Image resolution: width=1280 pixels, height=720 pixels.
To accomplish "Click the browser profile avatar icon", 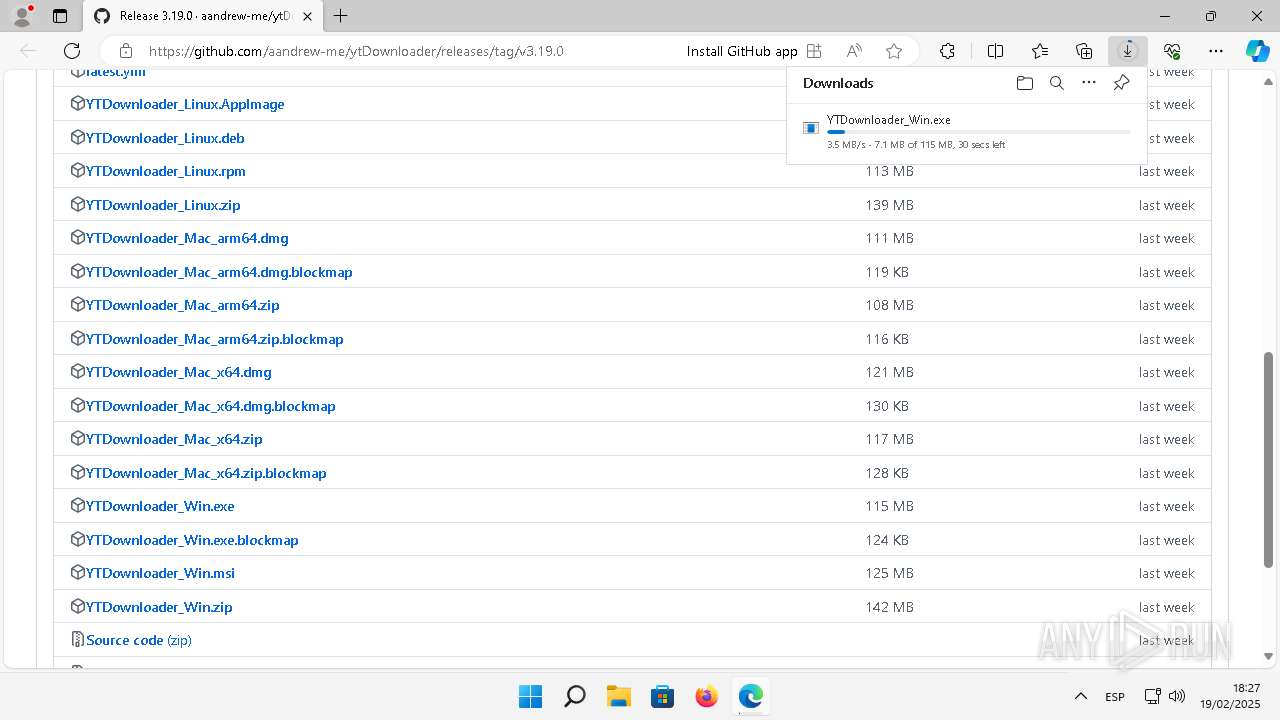I will coord(22,16).
